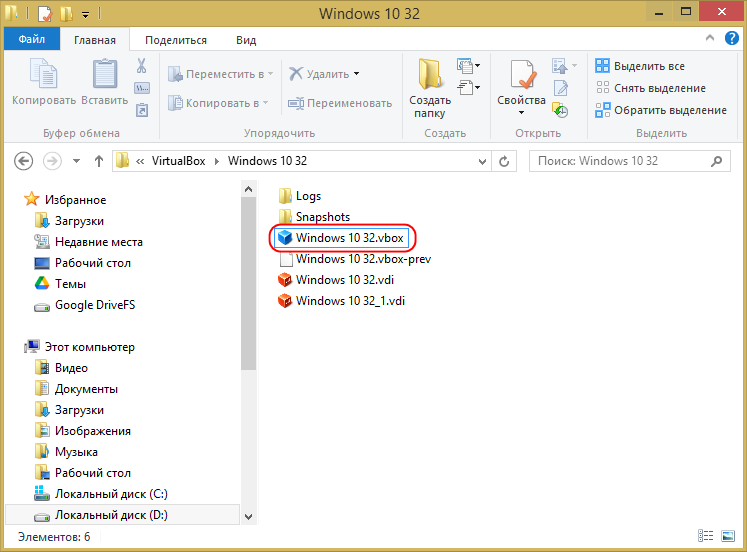
Task: Click the Paste shortcut icon
Action: pos(142,110)
